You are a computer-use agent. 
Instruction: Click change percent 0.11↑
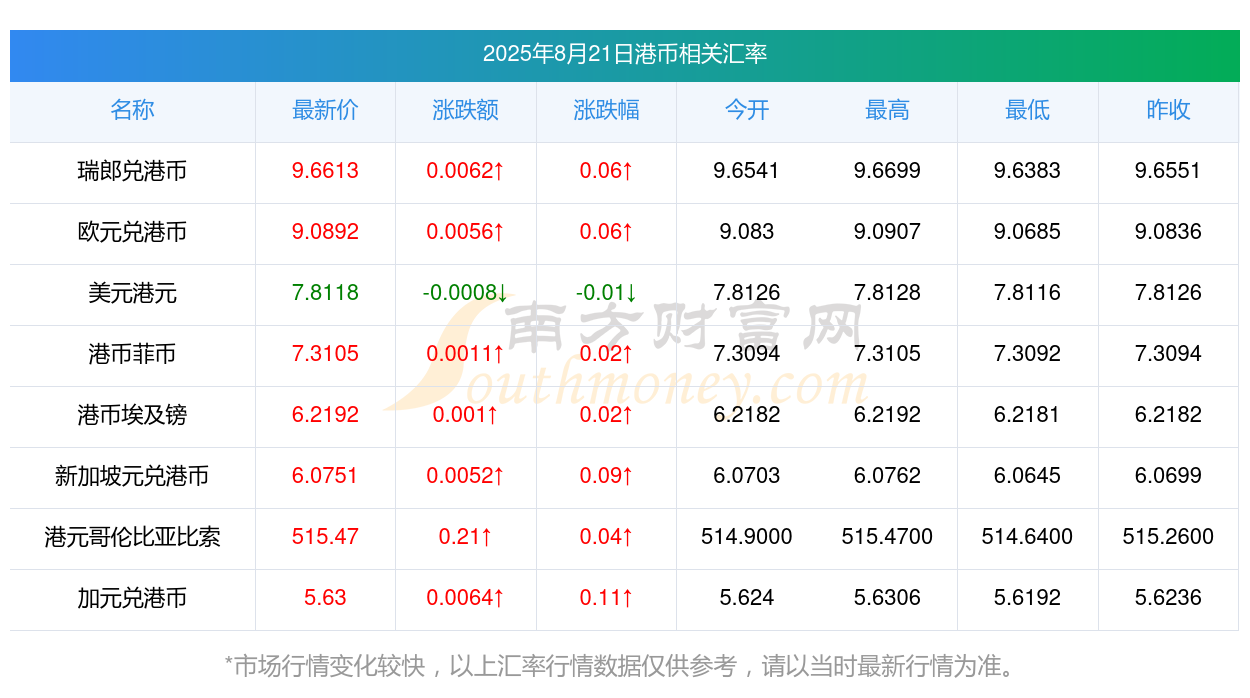coord(606,598)
